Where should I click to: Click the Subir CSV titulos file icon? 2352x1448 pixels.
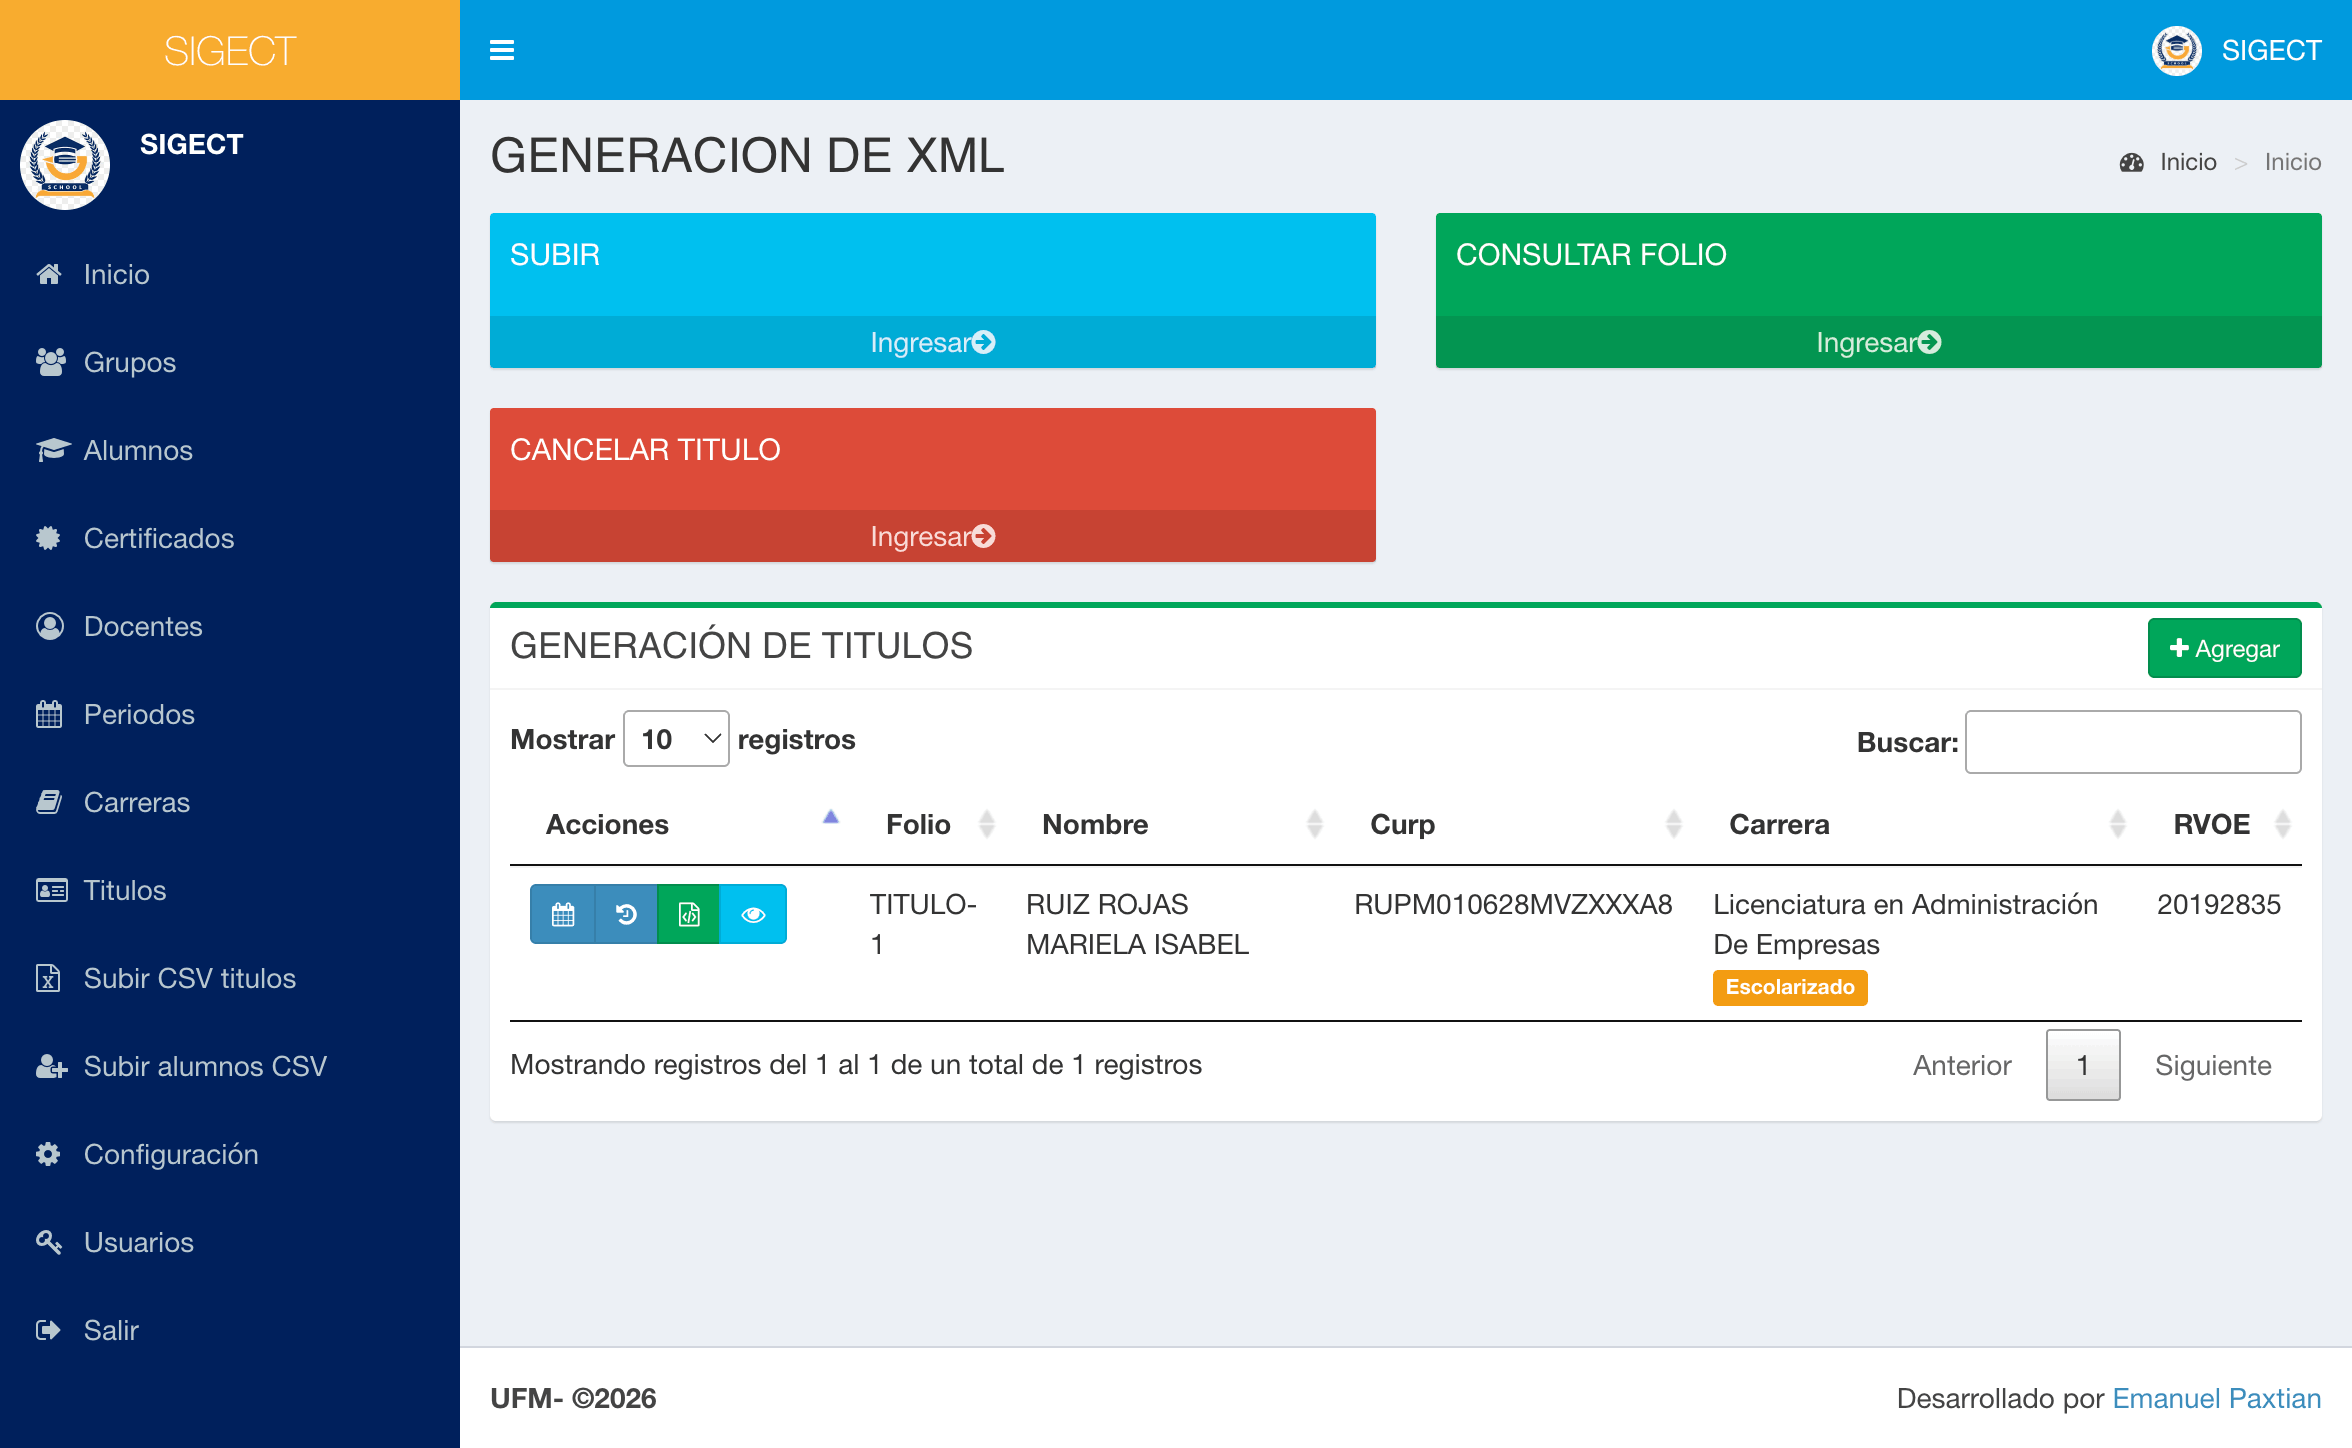coord(49,978)
